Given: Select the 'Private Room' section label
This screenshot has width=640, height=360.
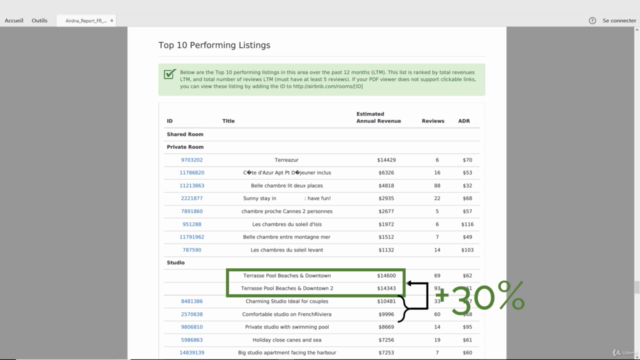Looking at the screenshot, I should (185, 147).
